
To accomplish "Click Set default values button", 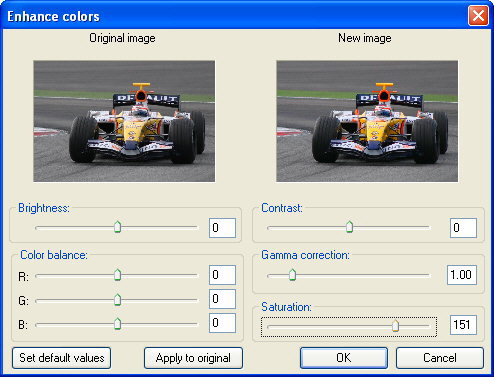I will 61,358.
